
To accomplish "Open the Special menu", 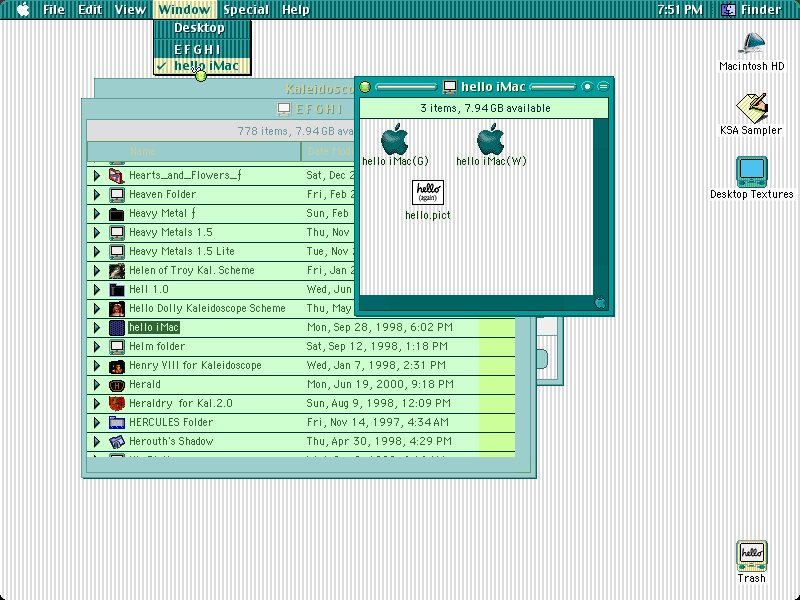I will click(246, 10).
